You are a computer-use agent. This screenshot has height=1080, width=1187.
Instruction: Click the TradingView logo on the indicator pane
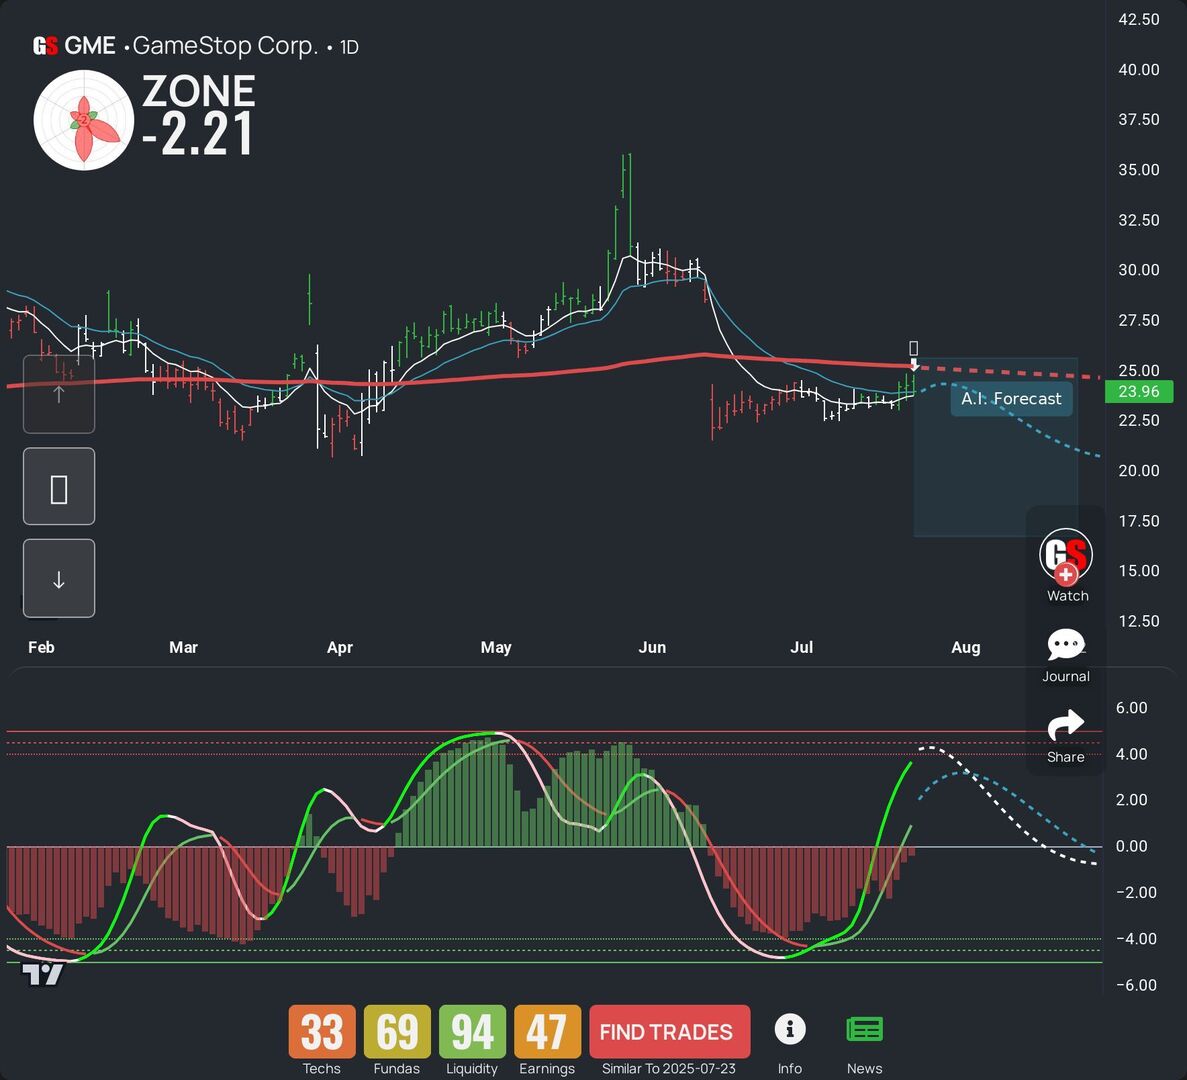pyautogui.click(x=42, y=974)
